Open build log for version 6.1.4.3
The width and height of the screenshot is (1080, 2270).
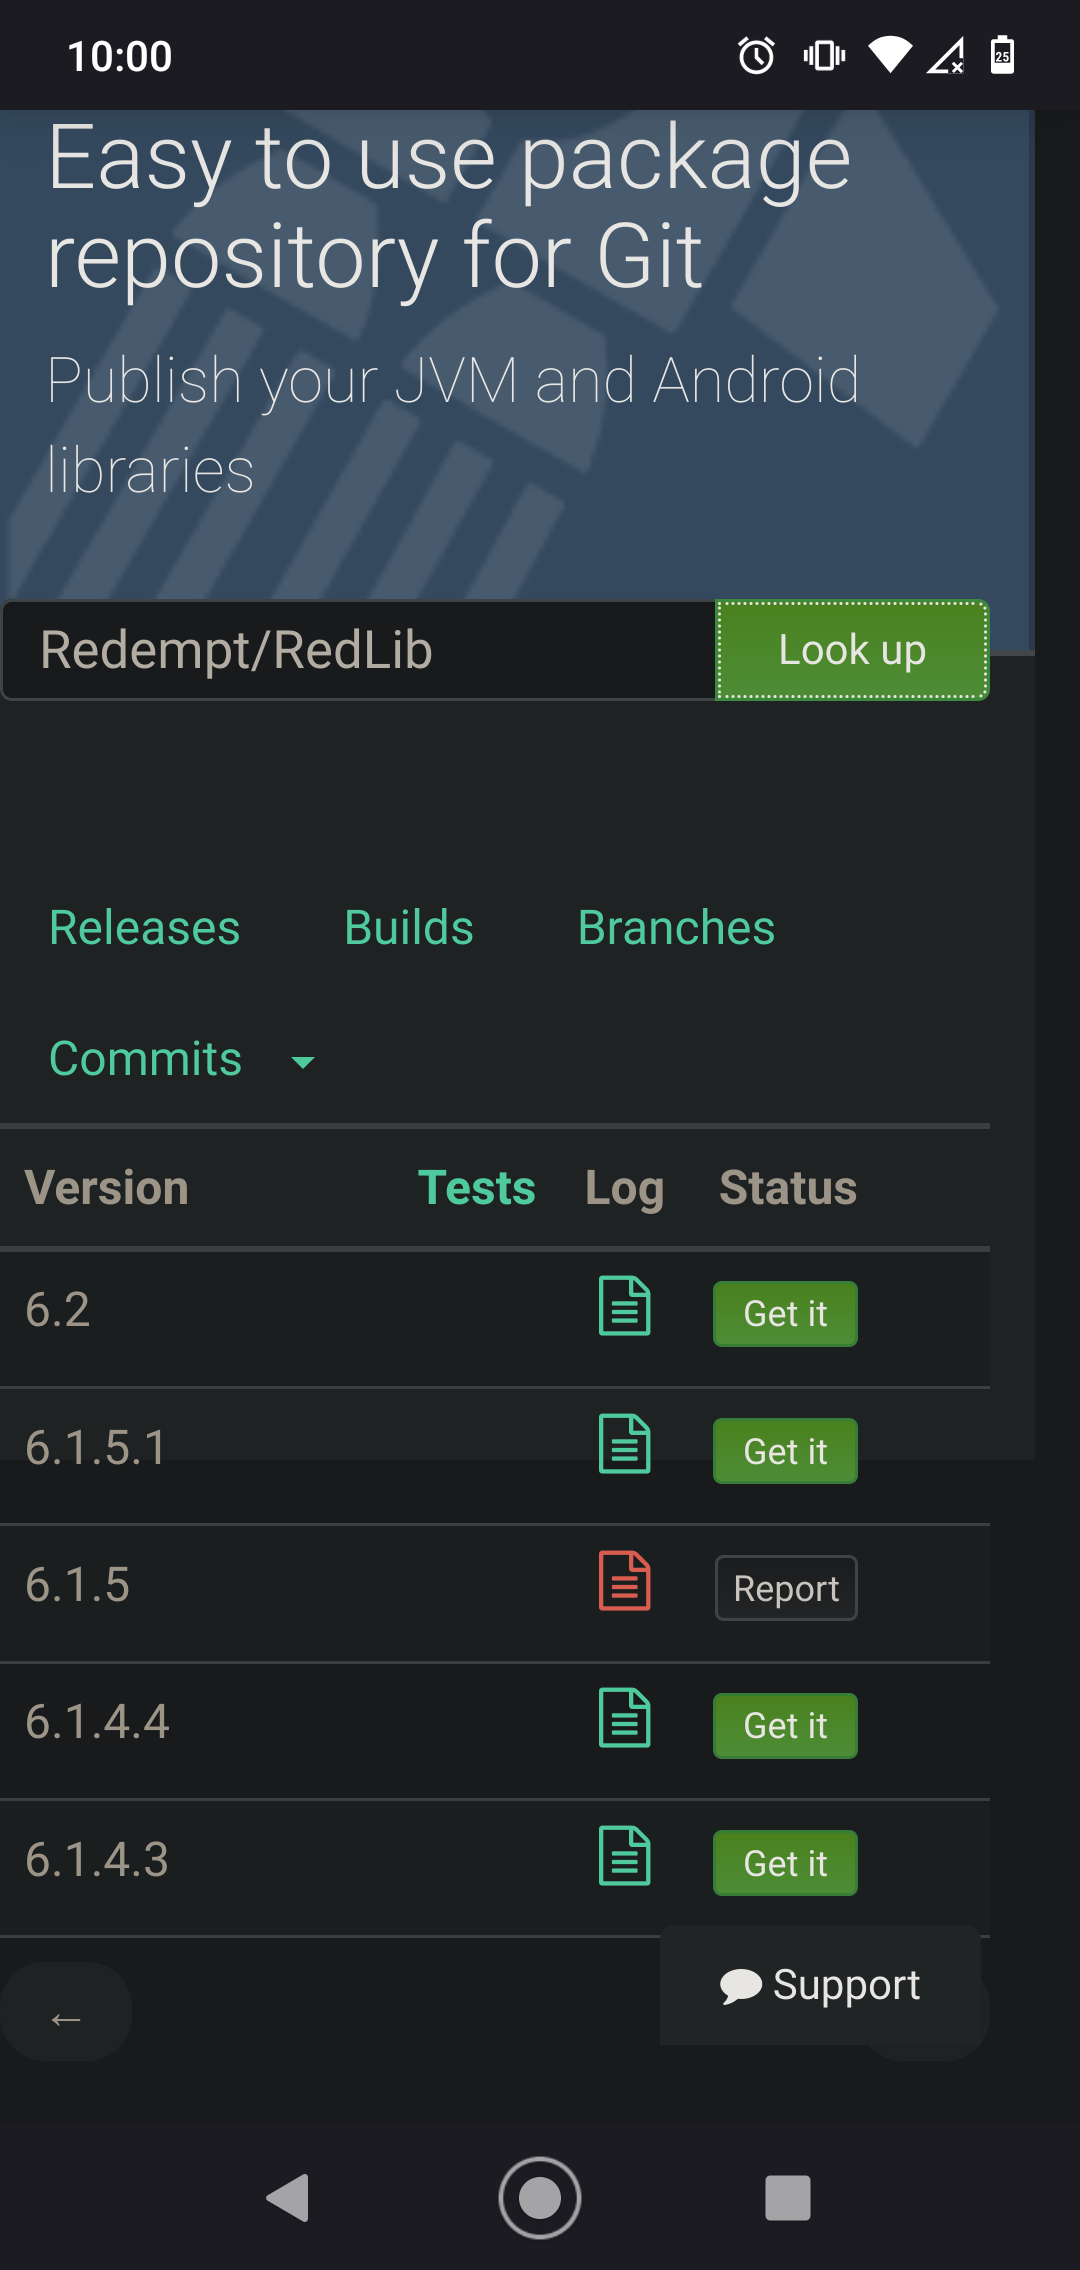pyautogui.click(x=624, y=1856)
